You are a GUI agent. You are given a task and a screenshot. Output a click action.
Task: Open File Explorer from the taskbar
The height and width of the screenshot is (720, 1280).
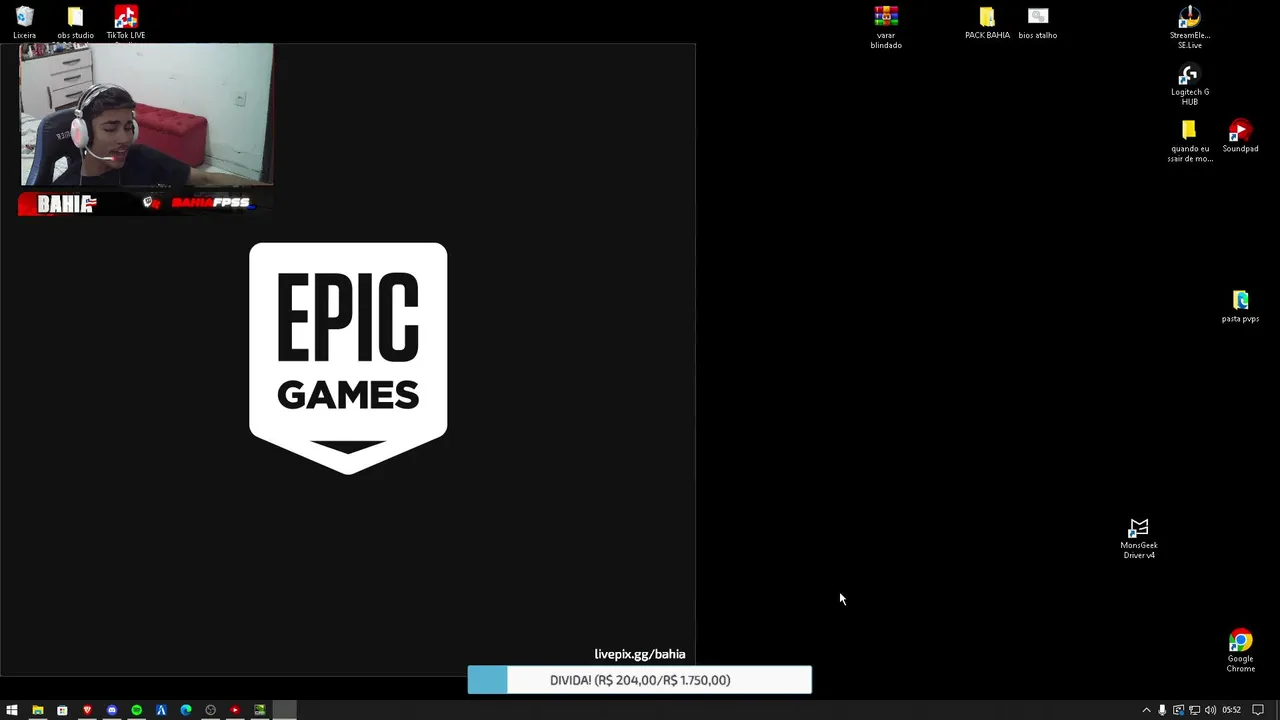click(37, 710)
